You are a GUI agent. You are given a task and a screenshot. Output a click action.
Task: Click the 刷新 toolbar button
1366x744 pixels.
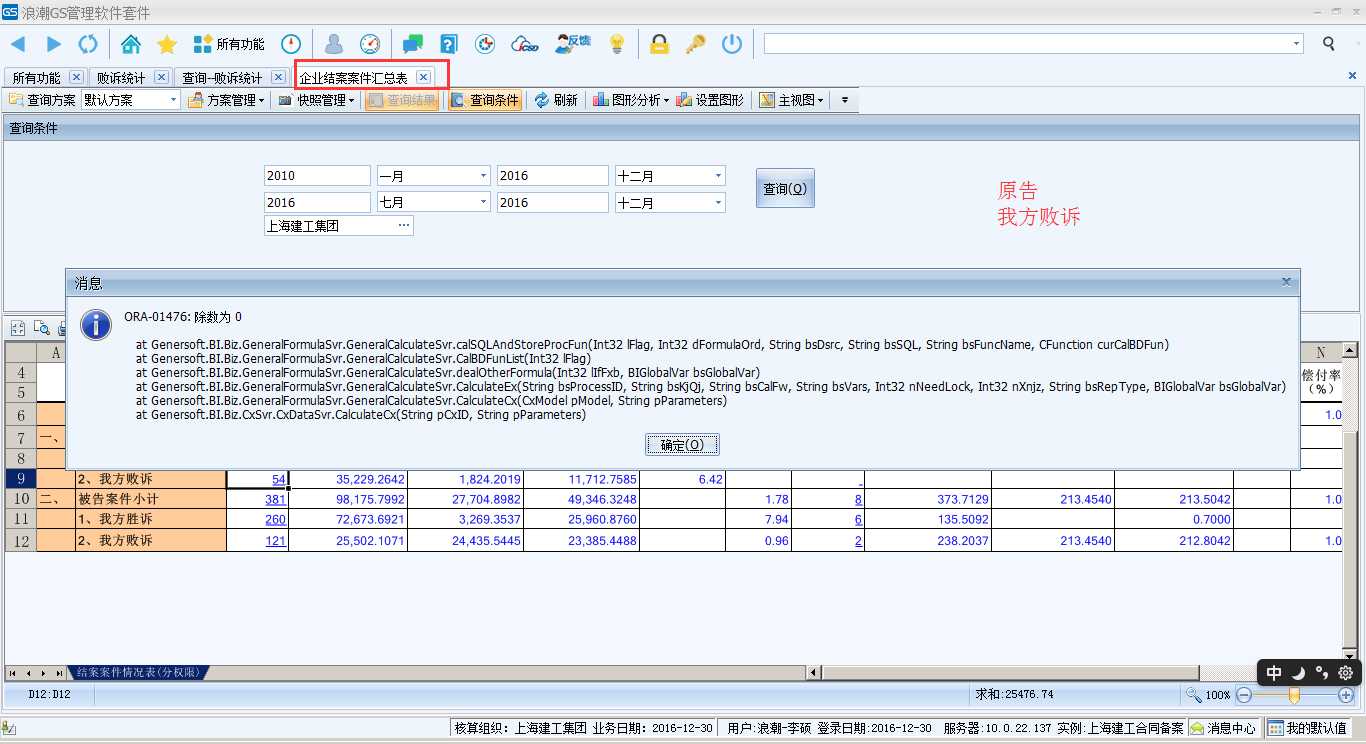tap(556, 100)
